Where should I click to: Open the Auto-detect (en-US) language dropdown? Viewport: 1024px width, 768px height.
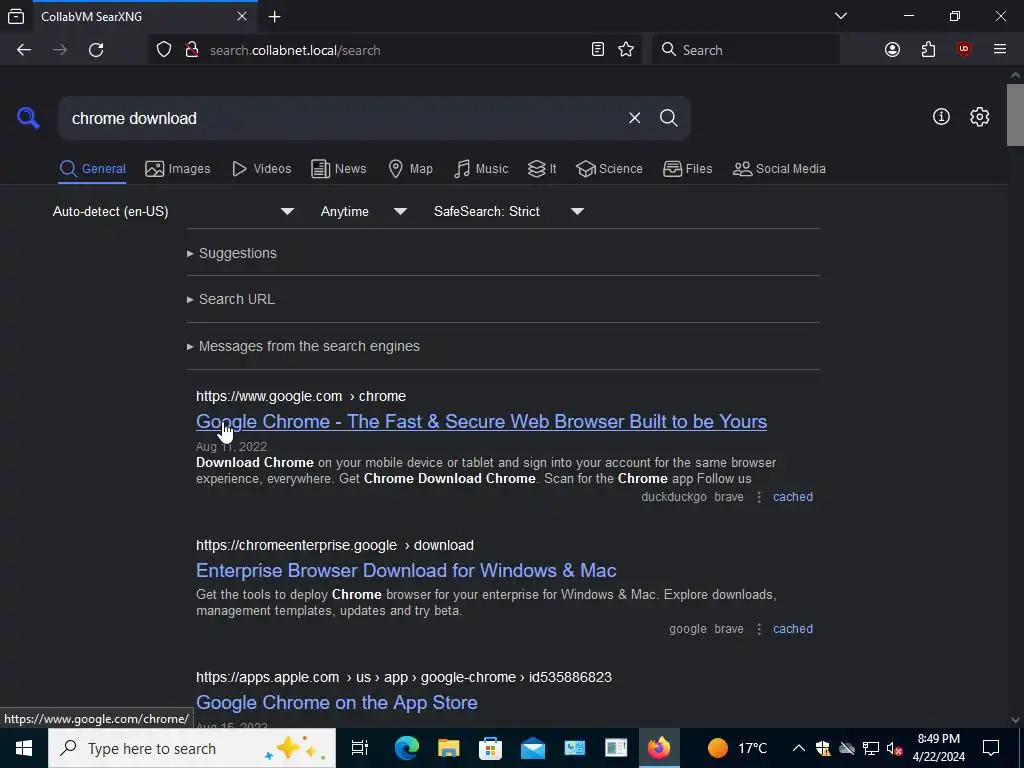point(174,212)
